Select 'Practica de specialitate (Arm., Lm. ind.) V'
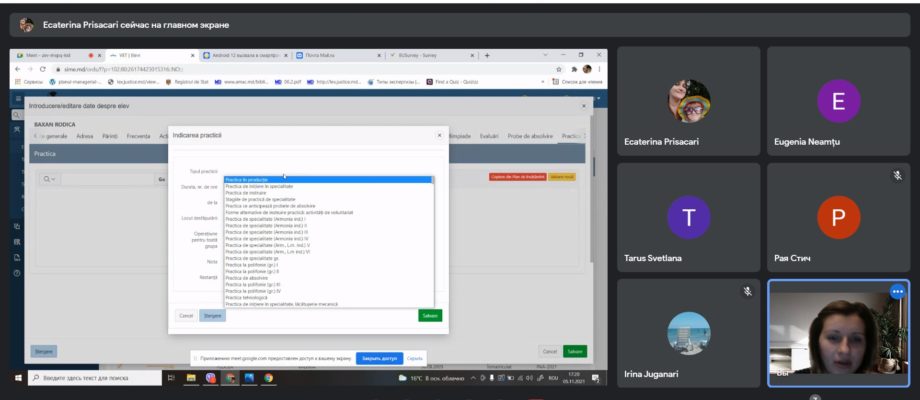The image size is (920, 400). (329, 245)
